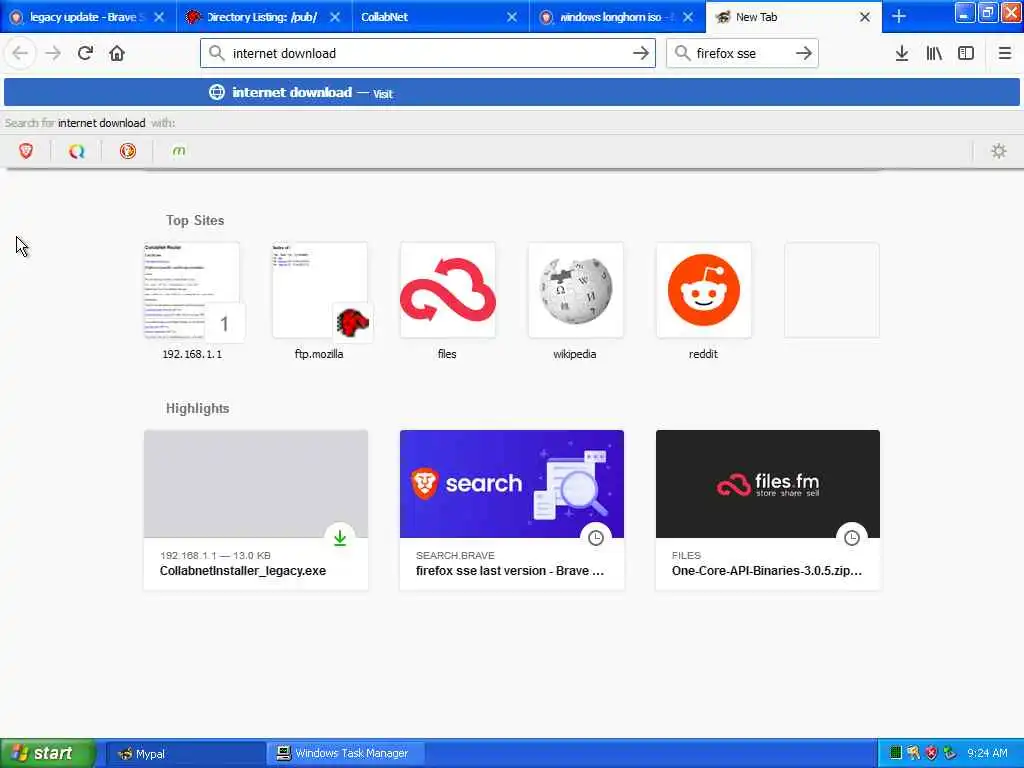Click the go arrow in the address bar
The width and height of the screenshot is (1024, 768).
point(641,53)
